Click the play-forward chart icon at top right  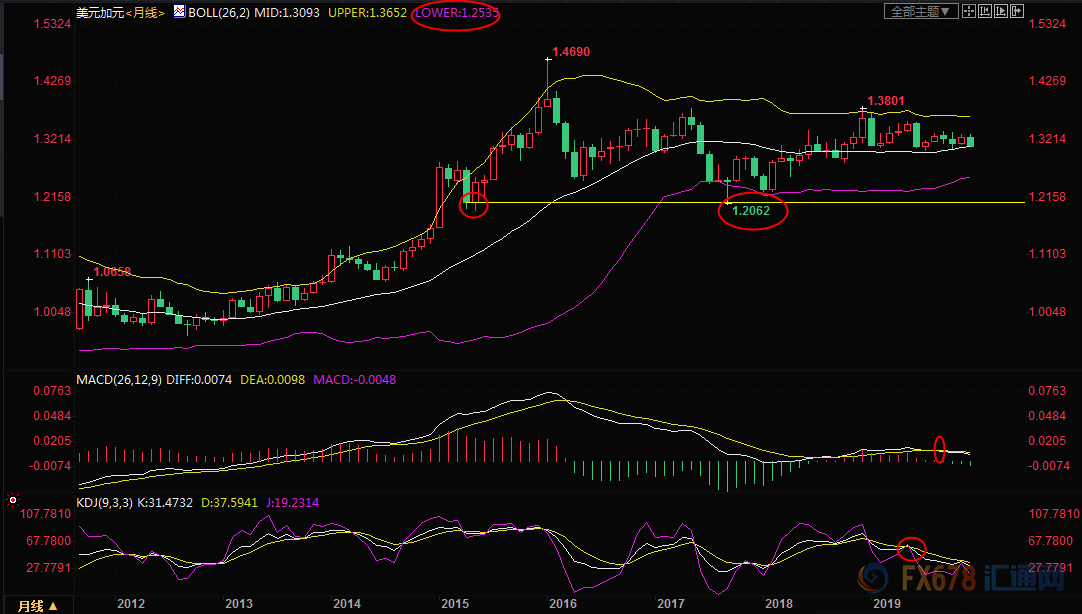(1002, 11)
